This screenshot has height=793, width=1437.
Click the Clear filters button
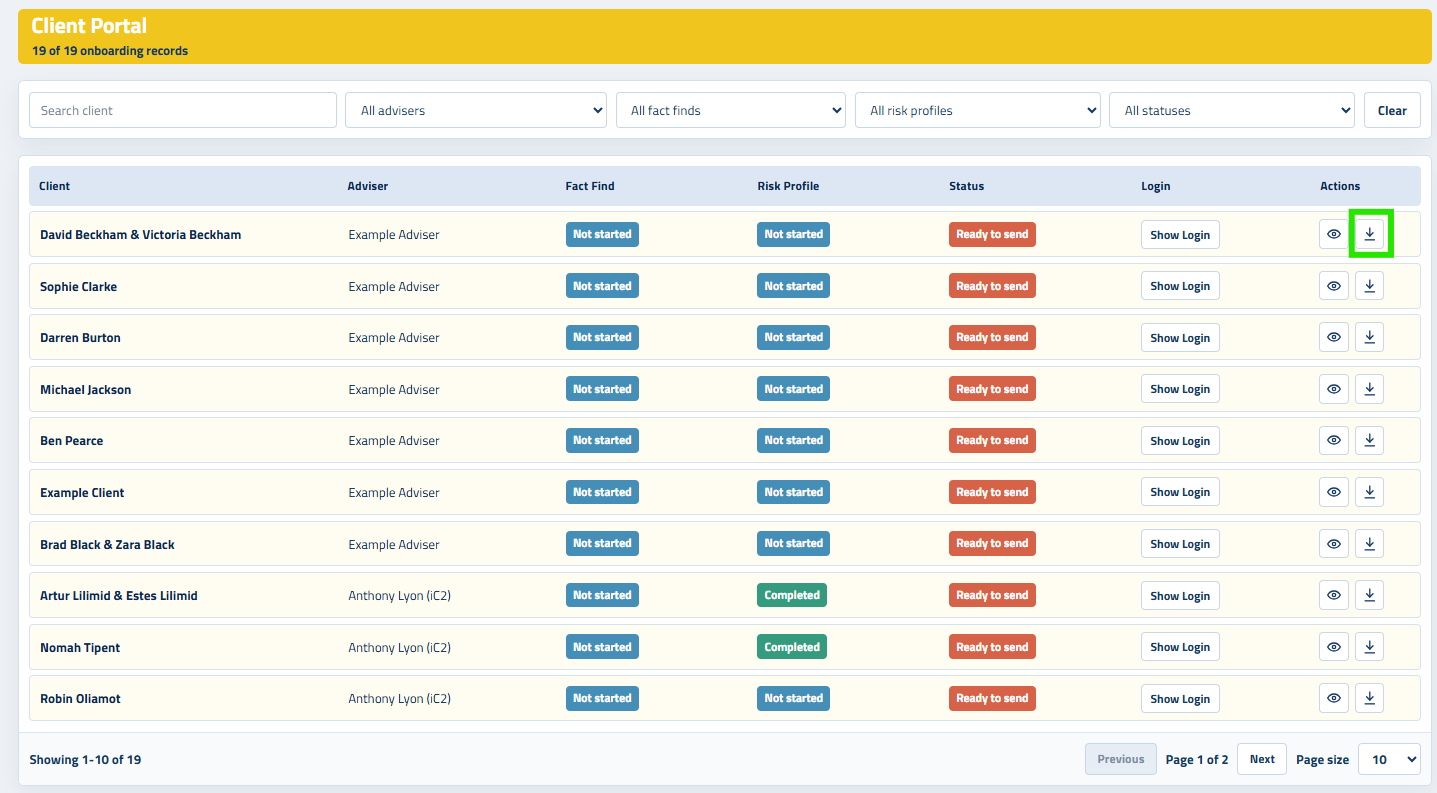pyautogui.click(x=1392, y=110)
